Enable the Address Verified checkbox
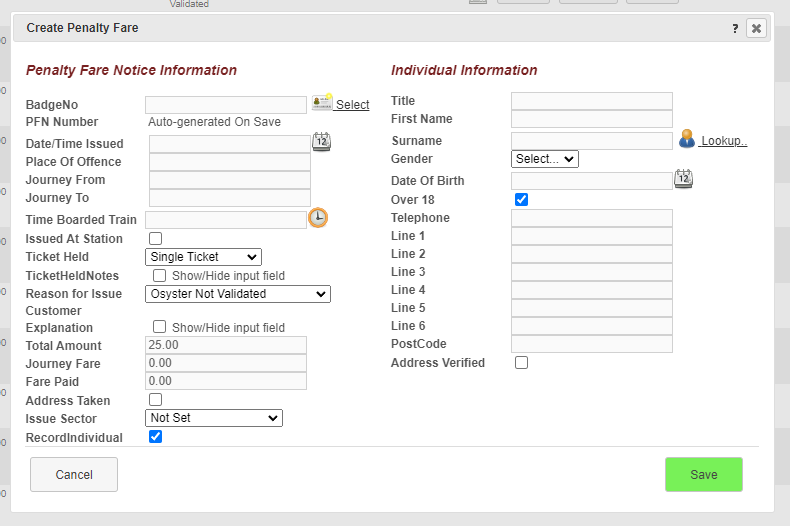 tap(521, 363)
